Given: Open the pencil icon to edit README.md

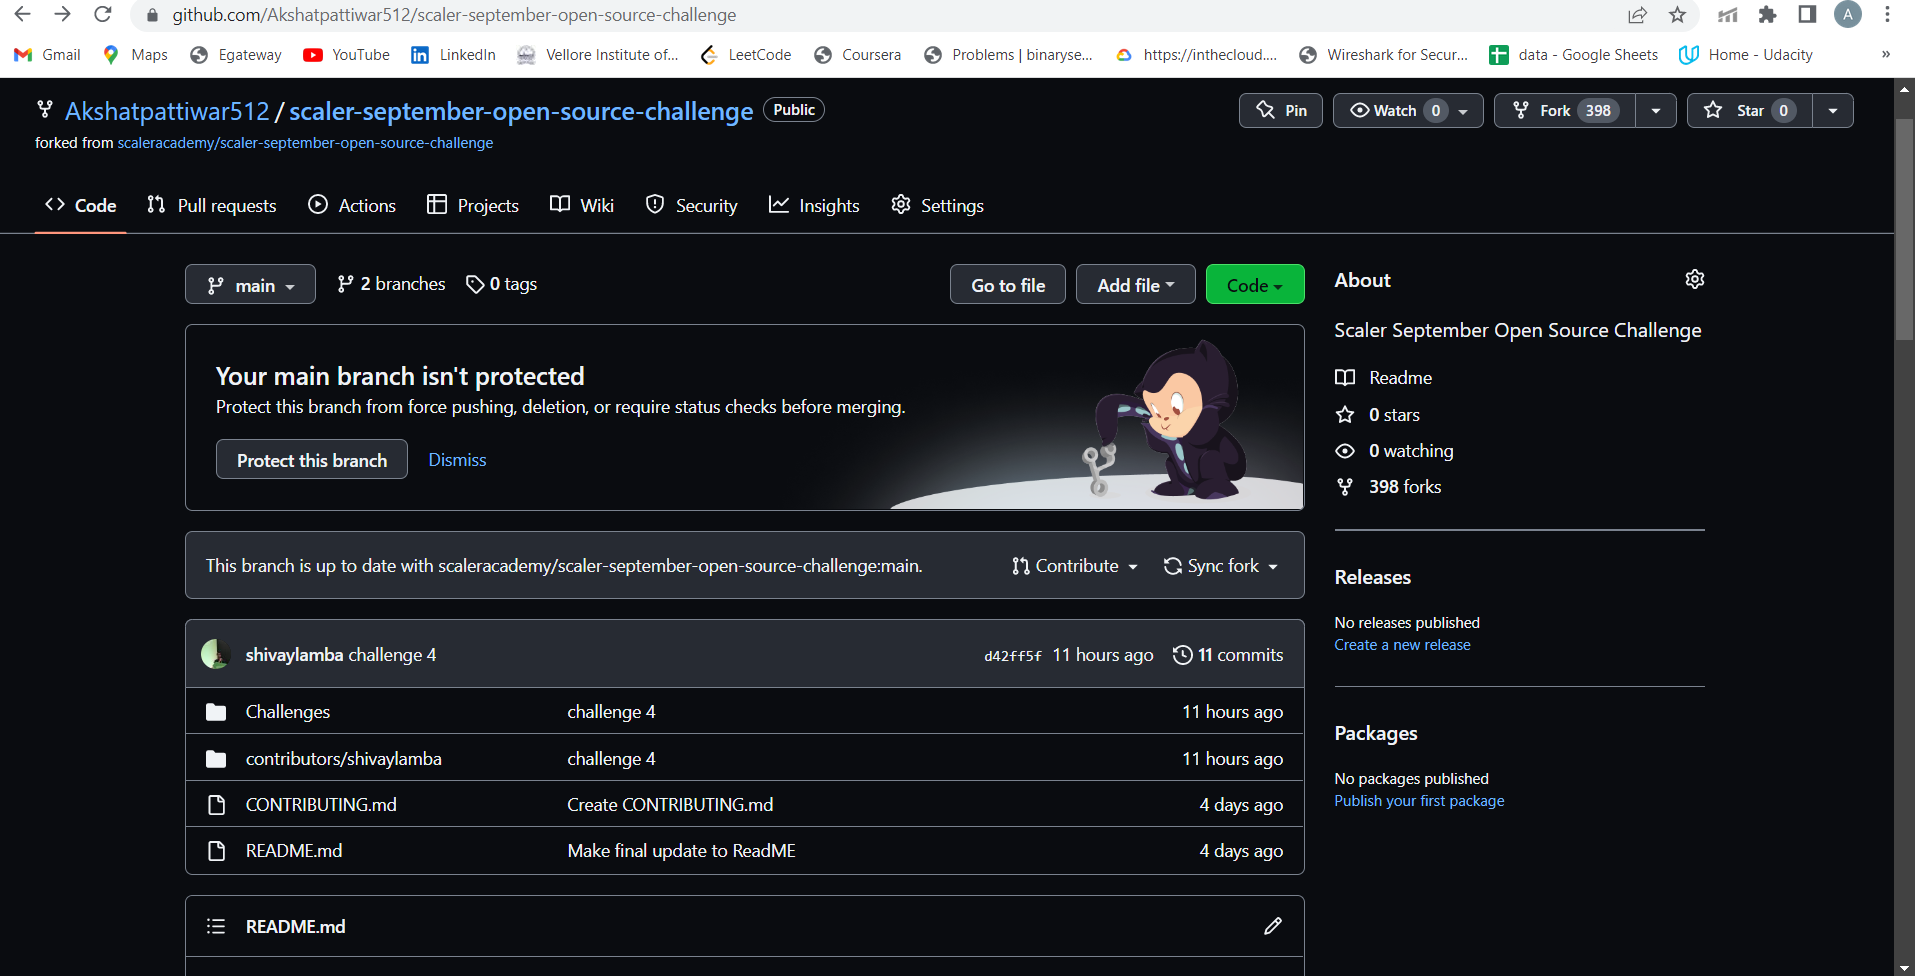Looking at the screenshot, I should pyautogui.click(x=1271, y=925).
